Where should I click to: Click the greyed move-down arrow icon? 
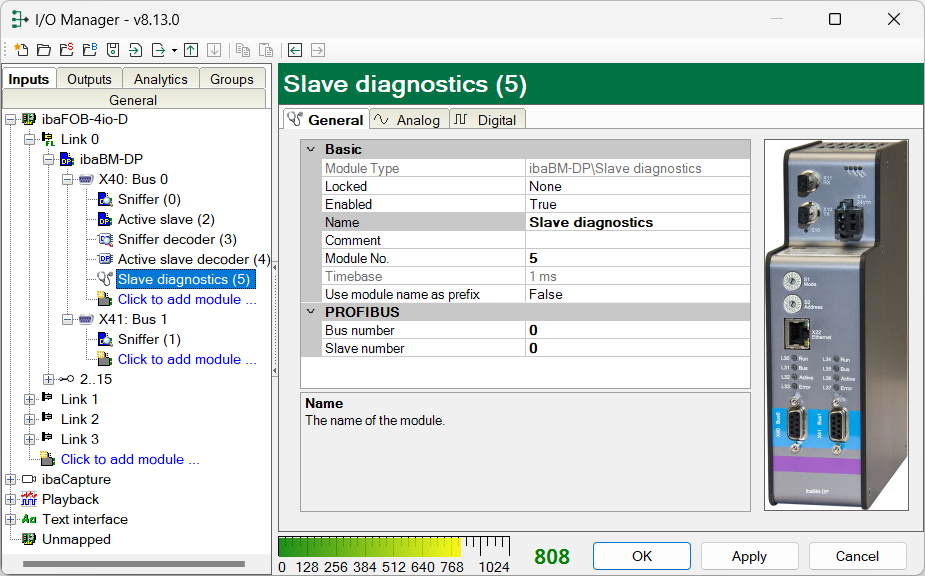click(x=214, y=50)
